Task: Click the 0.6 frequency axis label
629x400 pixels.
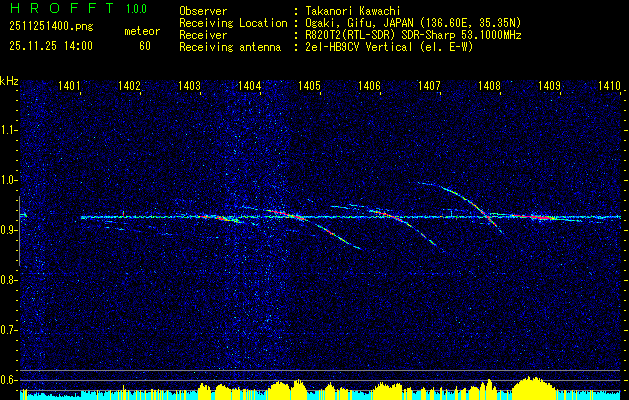Action: click(8, 380)
